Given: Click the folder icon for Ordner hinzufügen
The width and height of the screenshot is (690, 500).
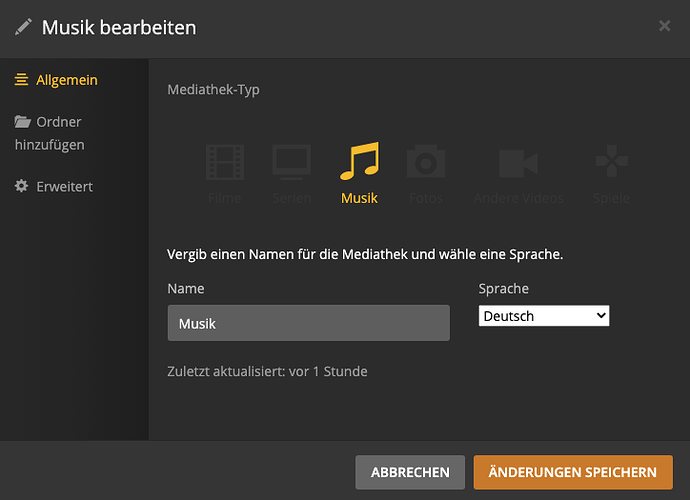Looking at the screenshot, I should tap(23, 122).
